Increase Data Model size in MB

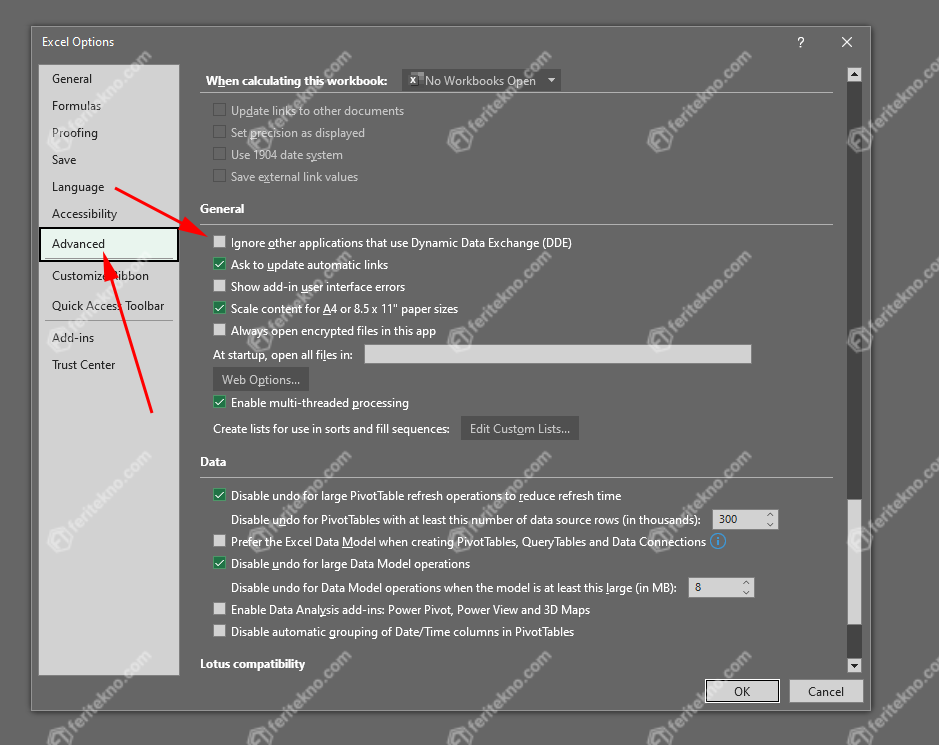[x=746, y=583]
